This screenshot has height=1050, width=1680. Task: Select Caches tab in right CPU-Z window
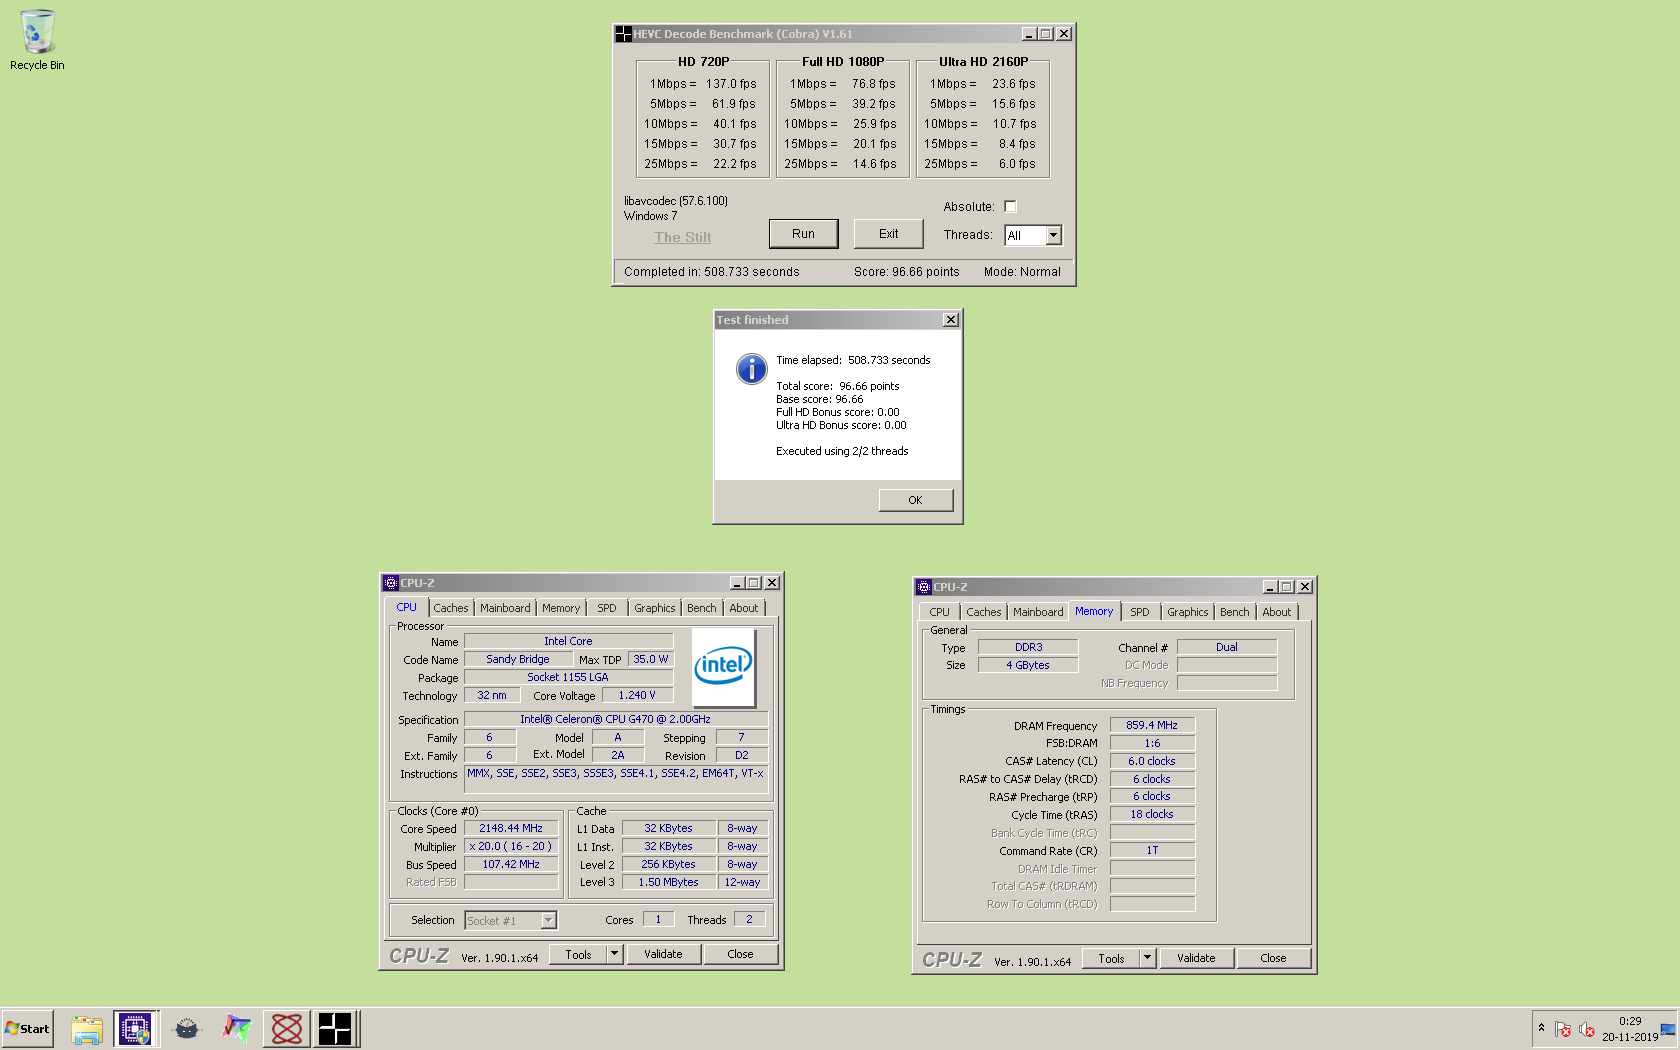coord(984,612)
